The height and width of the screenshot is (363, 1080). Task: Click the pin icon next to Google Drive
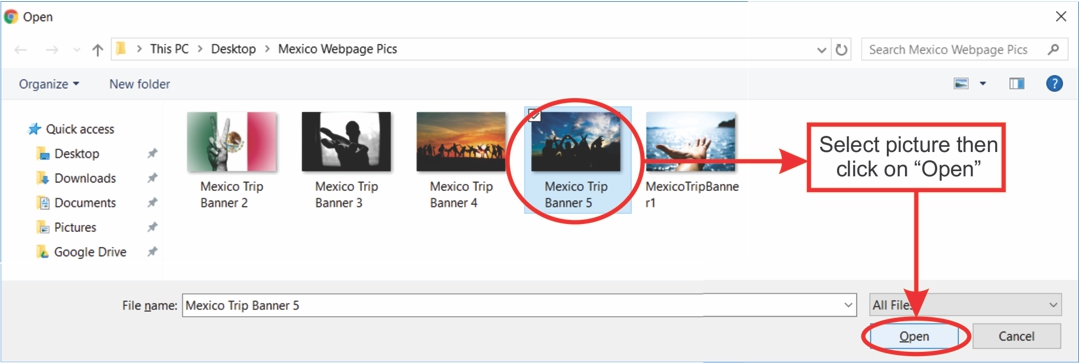click(152, 252)
